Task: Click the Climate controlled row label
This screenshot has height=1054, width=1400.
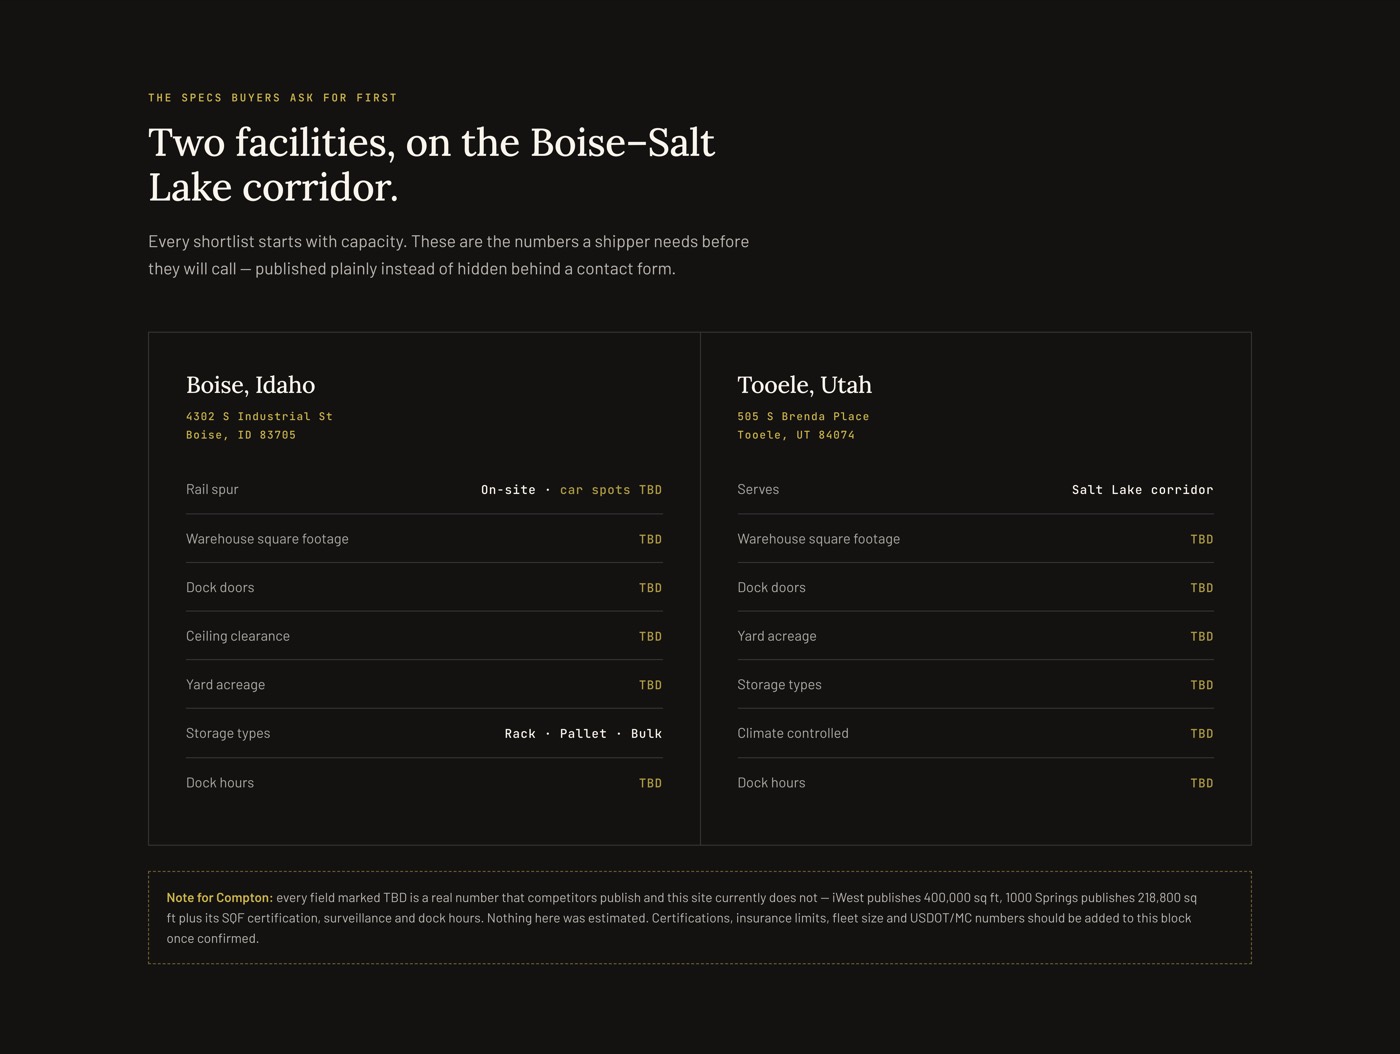Action: (x=793, y=733)
